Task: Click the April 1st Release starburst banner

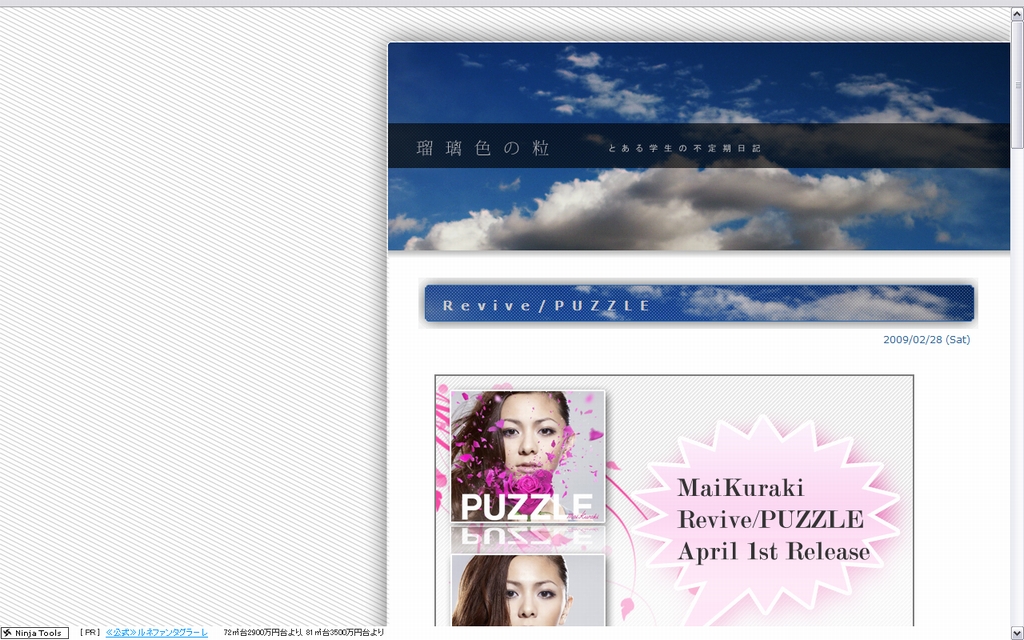Action: click(x=769, y=519)
